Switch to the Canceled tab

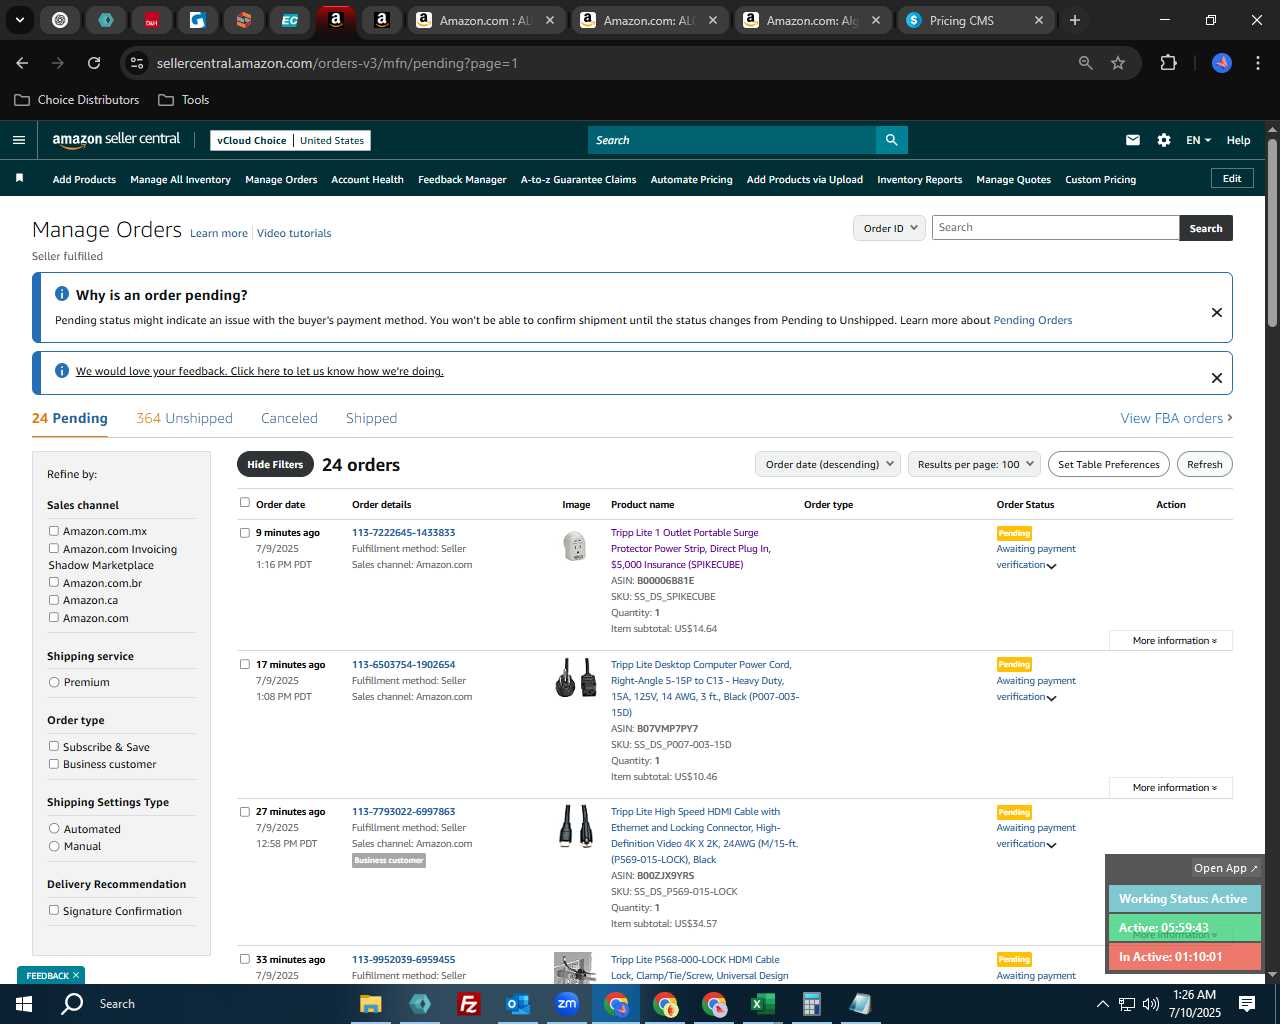coord(289,418)
